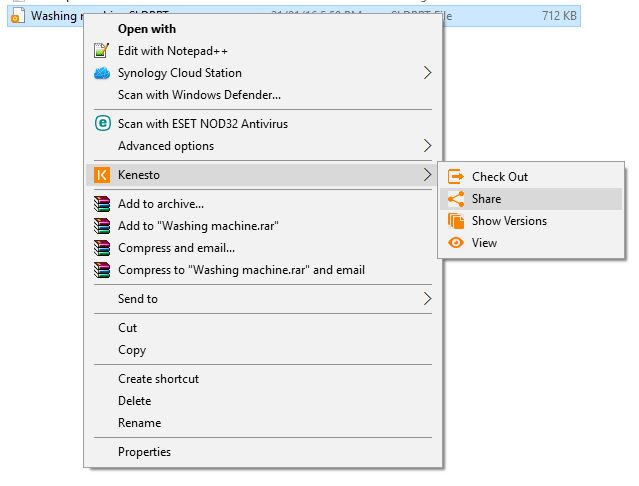The height and width of the screenshot is (486, 639).
Task: Click the orange eye View icon
Action: 456,243
